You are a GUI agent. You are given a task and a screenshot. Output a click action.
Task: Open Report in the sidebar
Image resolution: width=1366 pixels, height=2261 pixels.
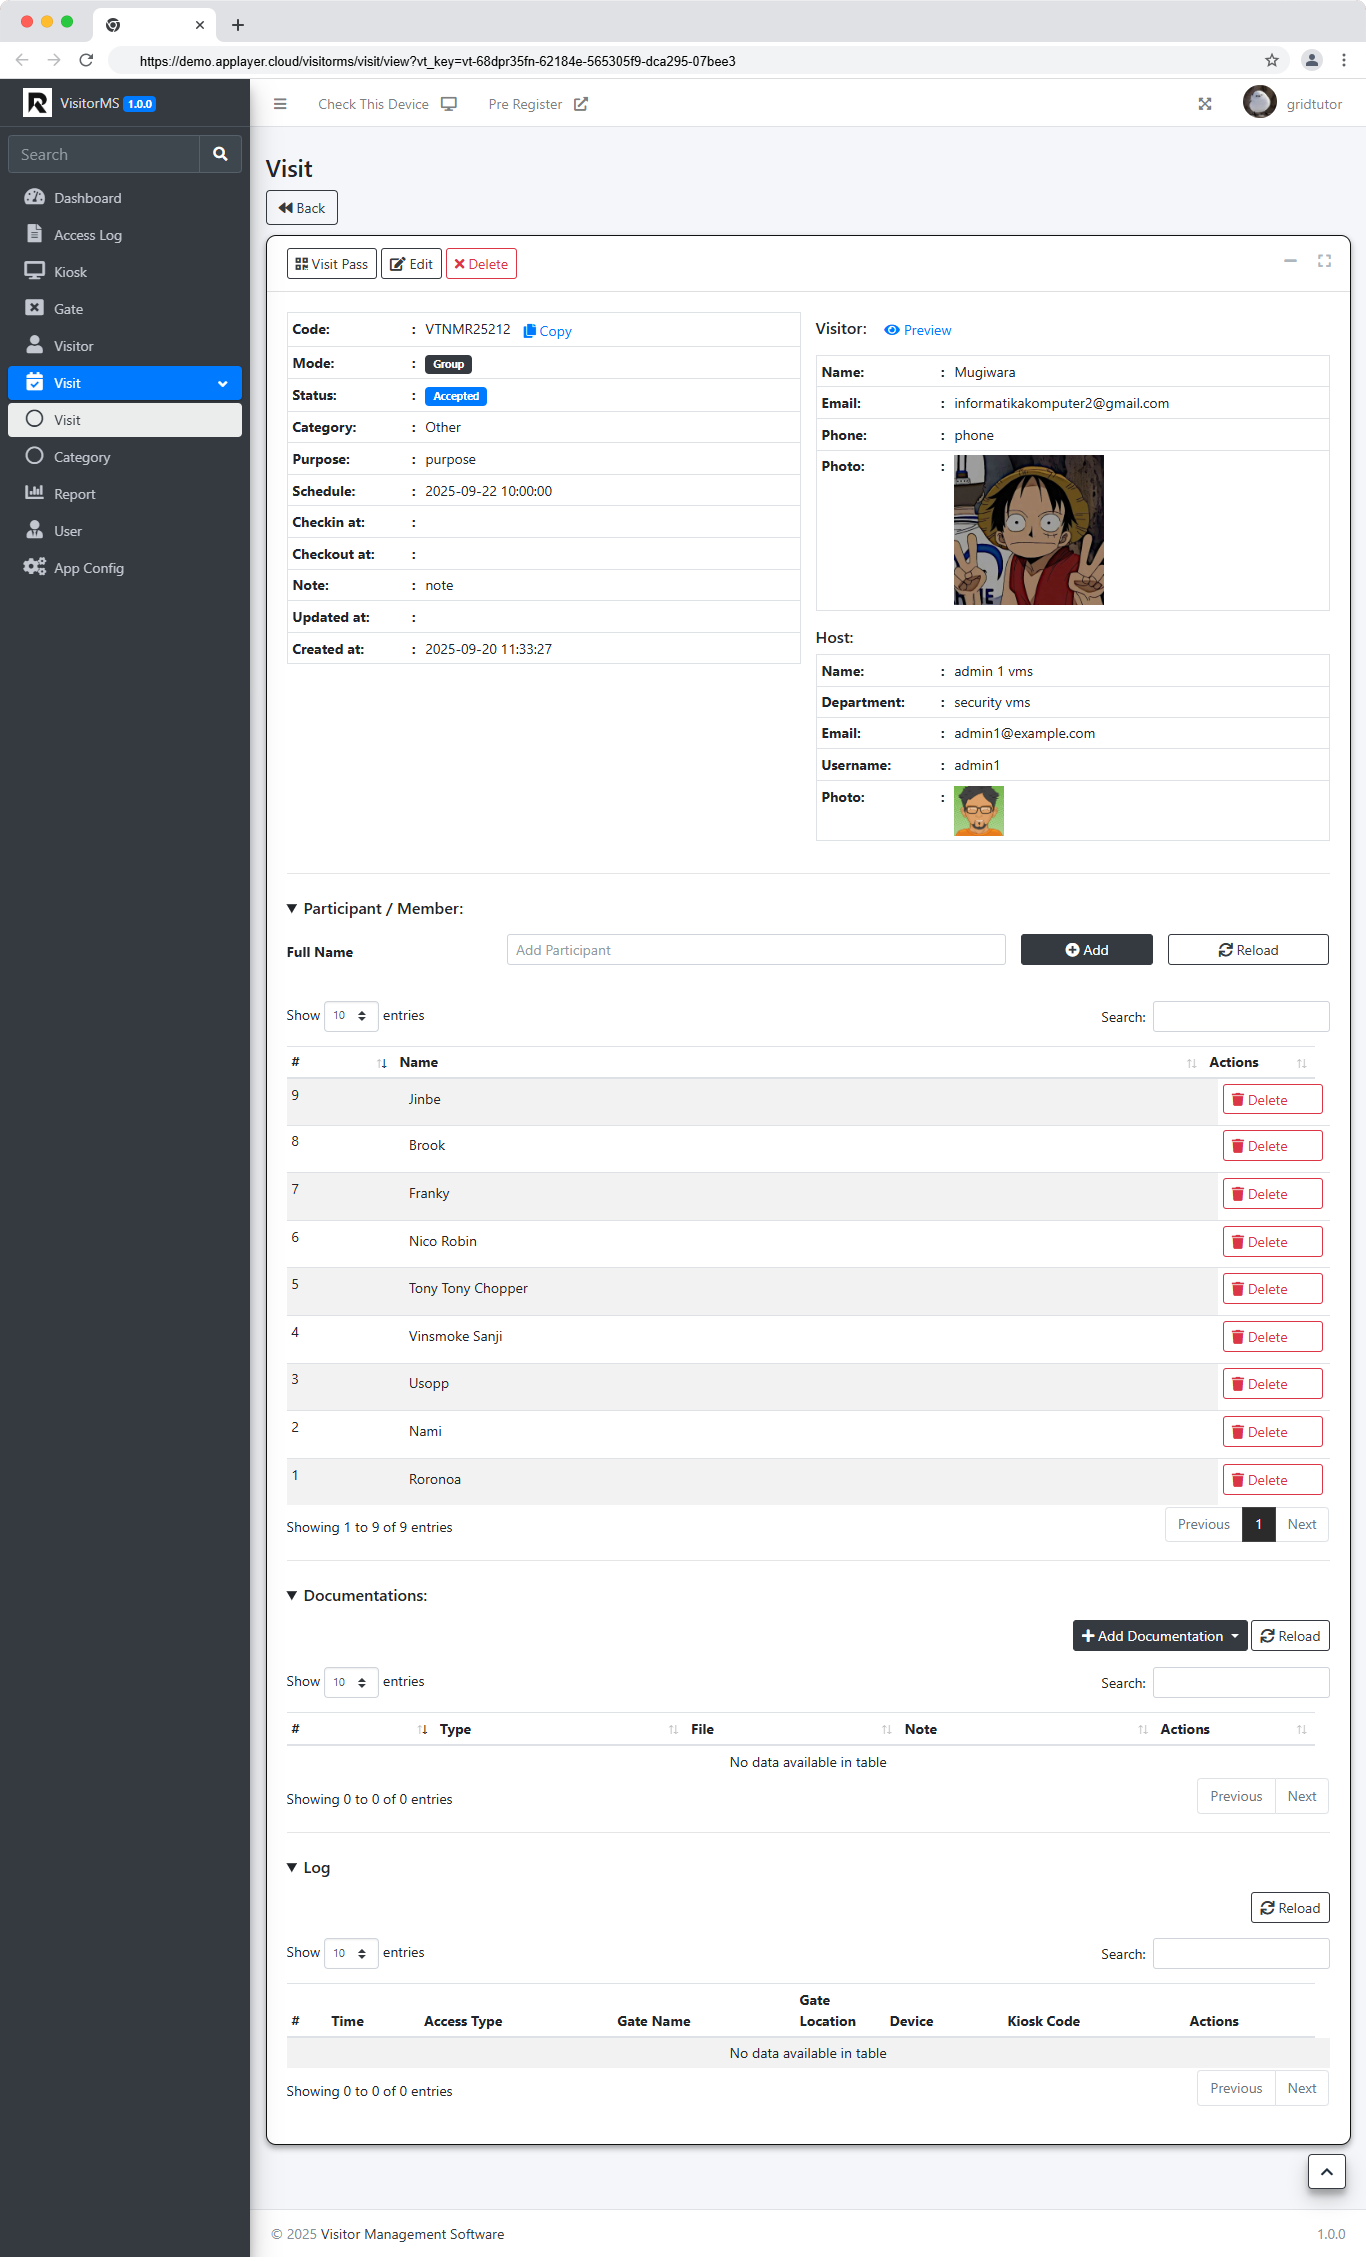(125, 494)
